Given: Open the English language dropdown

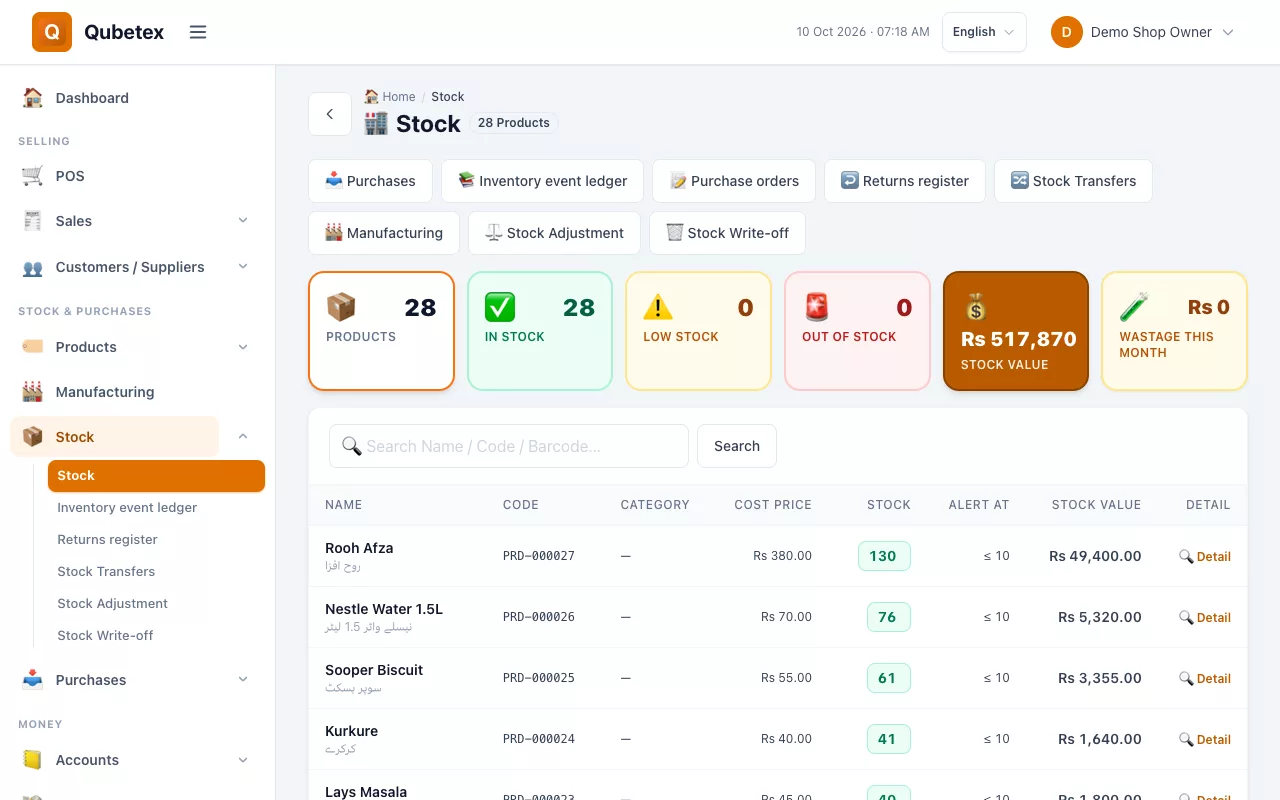Looking at the screenshot, I should [984, 32].
